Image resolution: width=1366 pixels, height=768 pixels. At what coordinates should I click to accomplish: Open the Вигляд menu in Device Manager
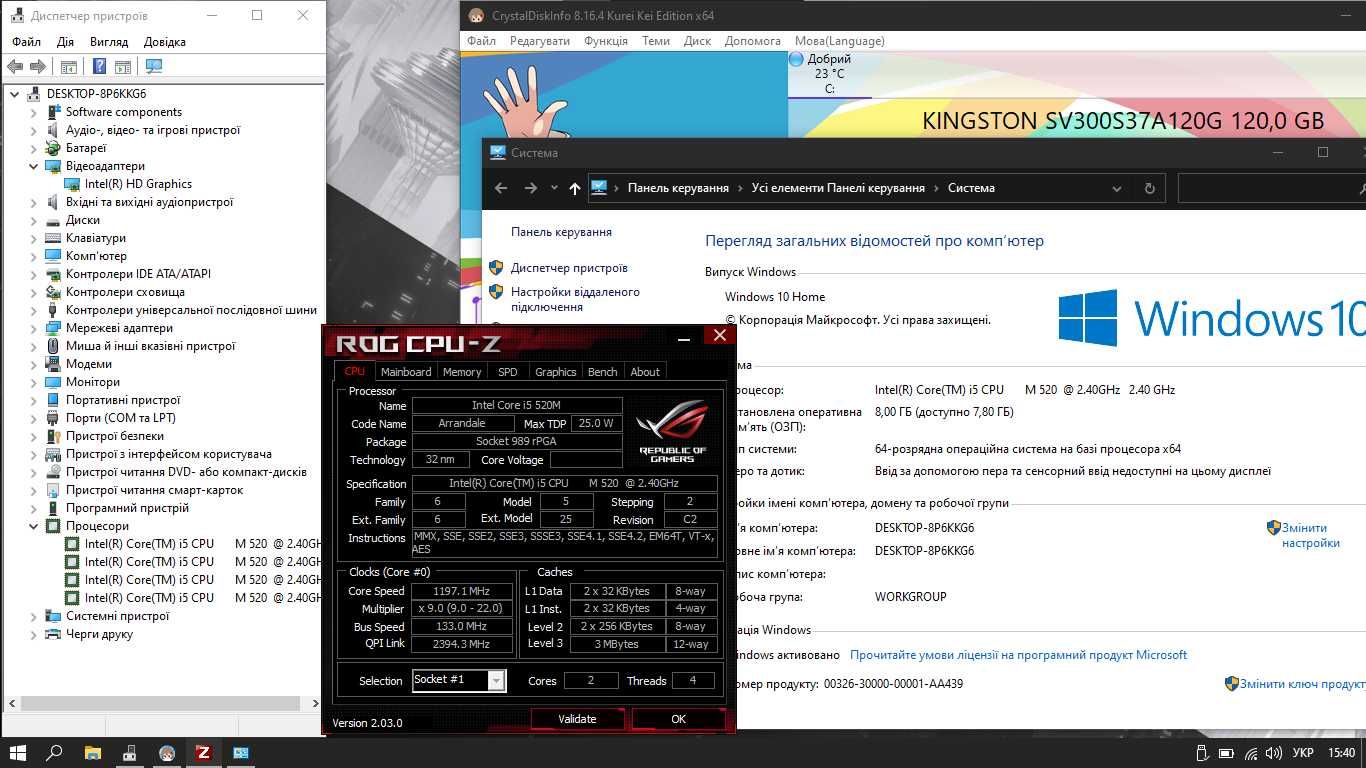109,42
